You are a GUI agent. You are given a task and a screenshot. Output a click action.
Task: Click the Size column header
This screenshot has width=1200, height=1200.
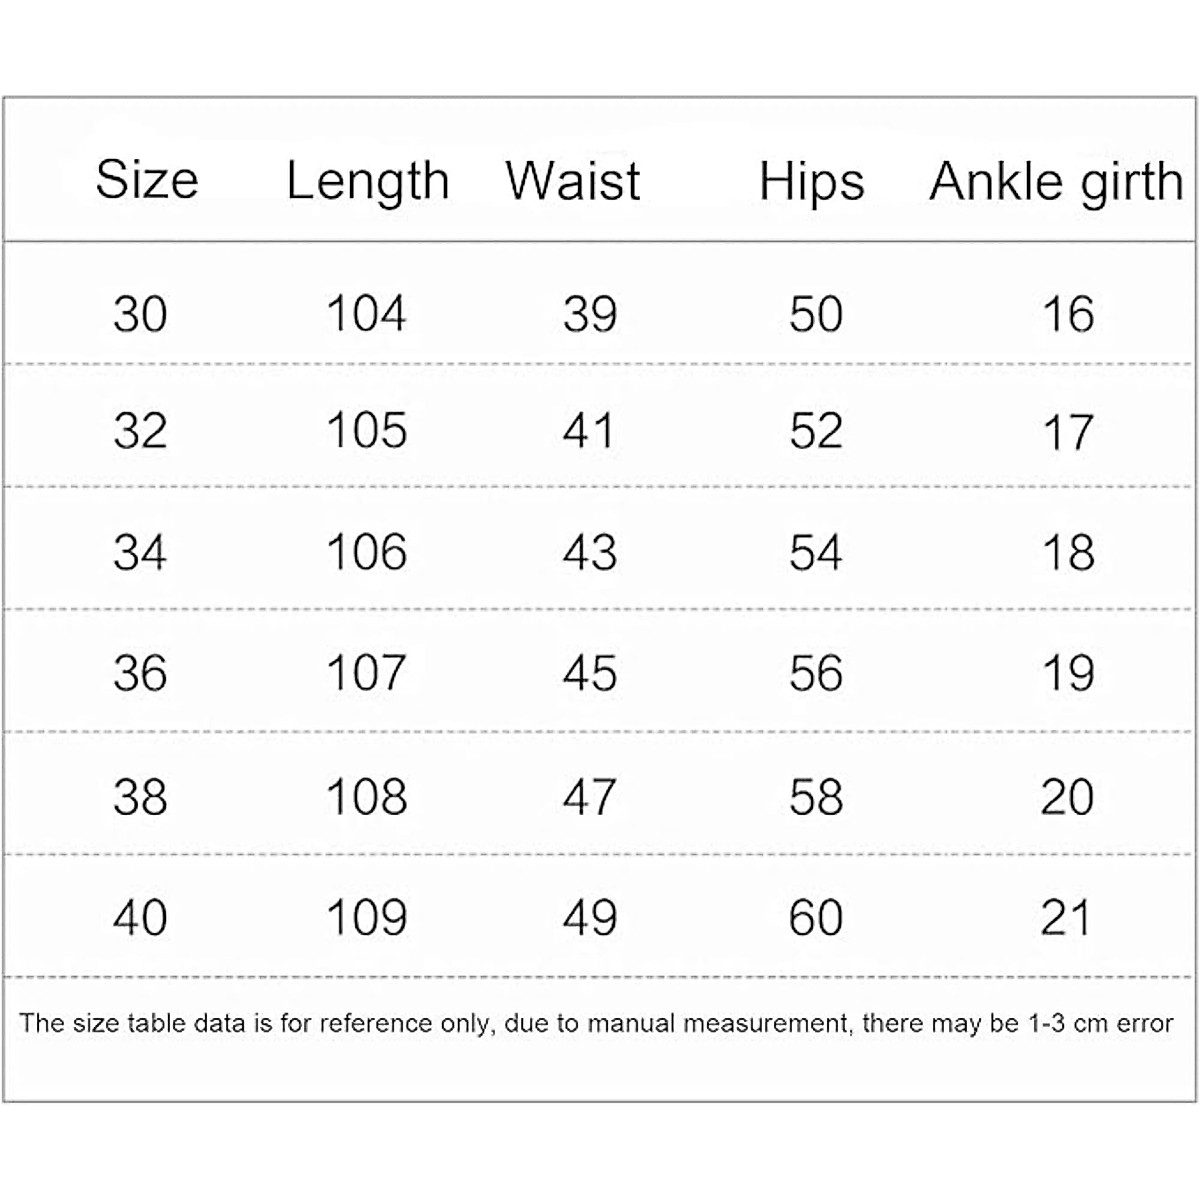pos(147,181)
